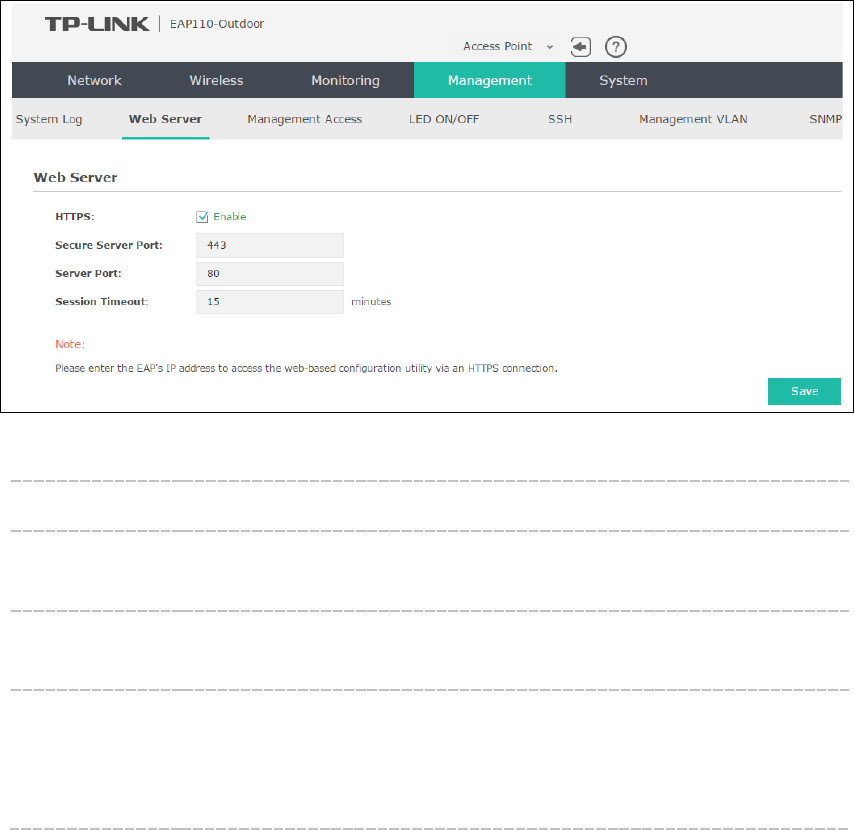The height and width of the screenshot is (830, 854).
Task: Open the System Log subtab
Action: pos(49,119)
